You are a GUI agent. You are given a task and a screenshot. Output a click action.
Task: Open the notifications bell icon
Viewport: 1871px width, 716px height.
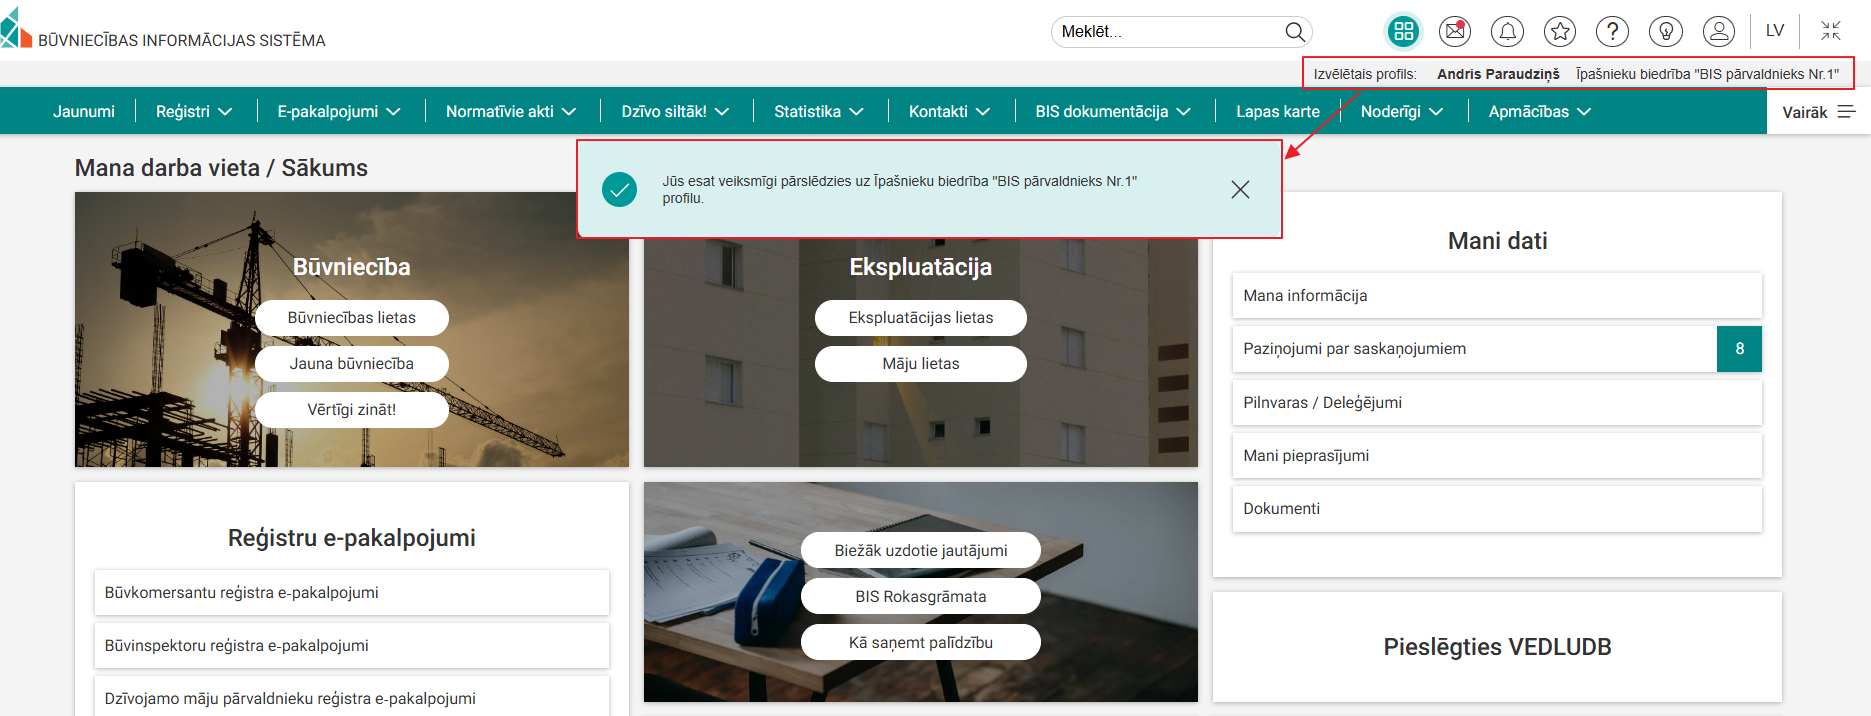point(1507,32)
